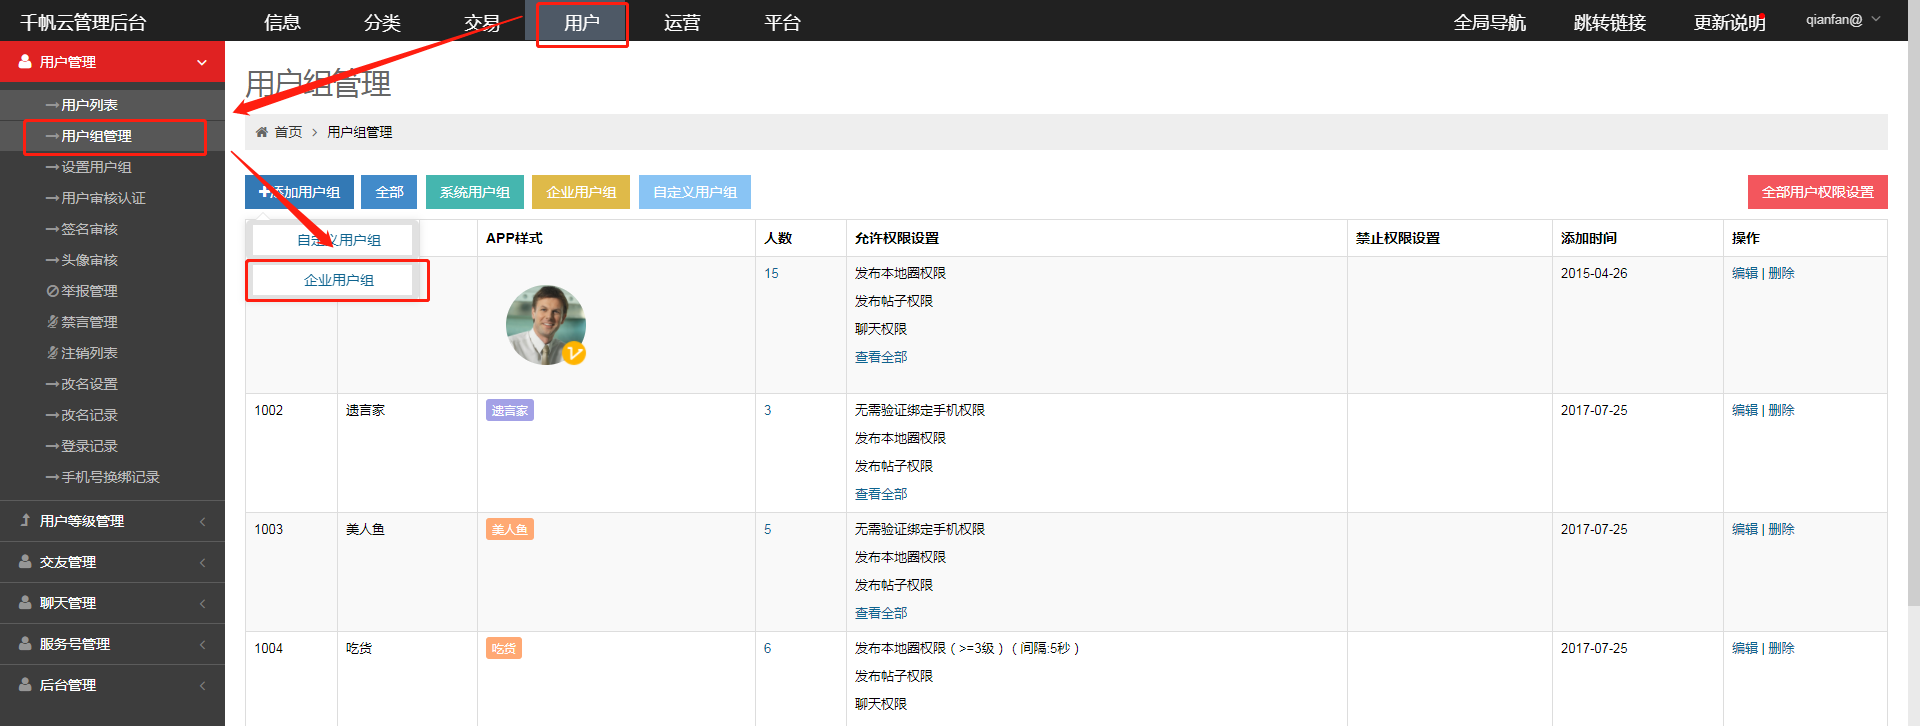
Task: Open the 分类 top menu
Action: pyautogui.click(x=382, y=22)
